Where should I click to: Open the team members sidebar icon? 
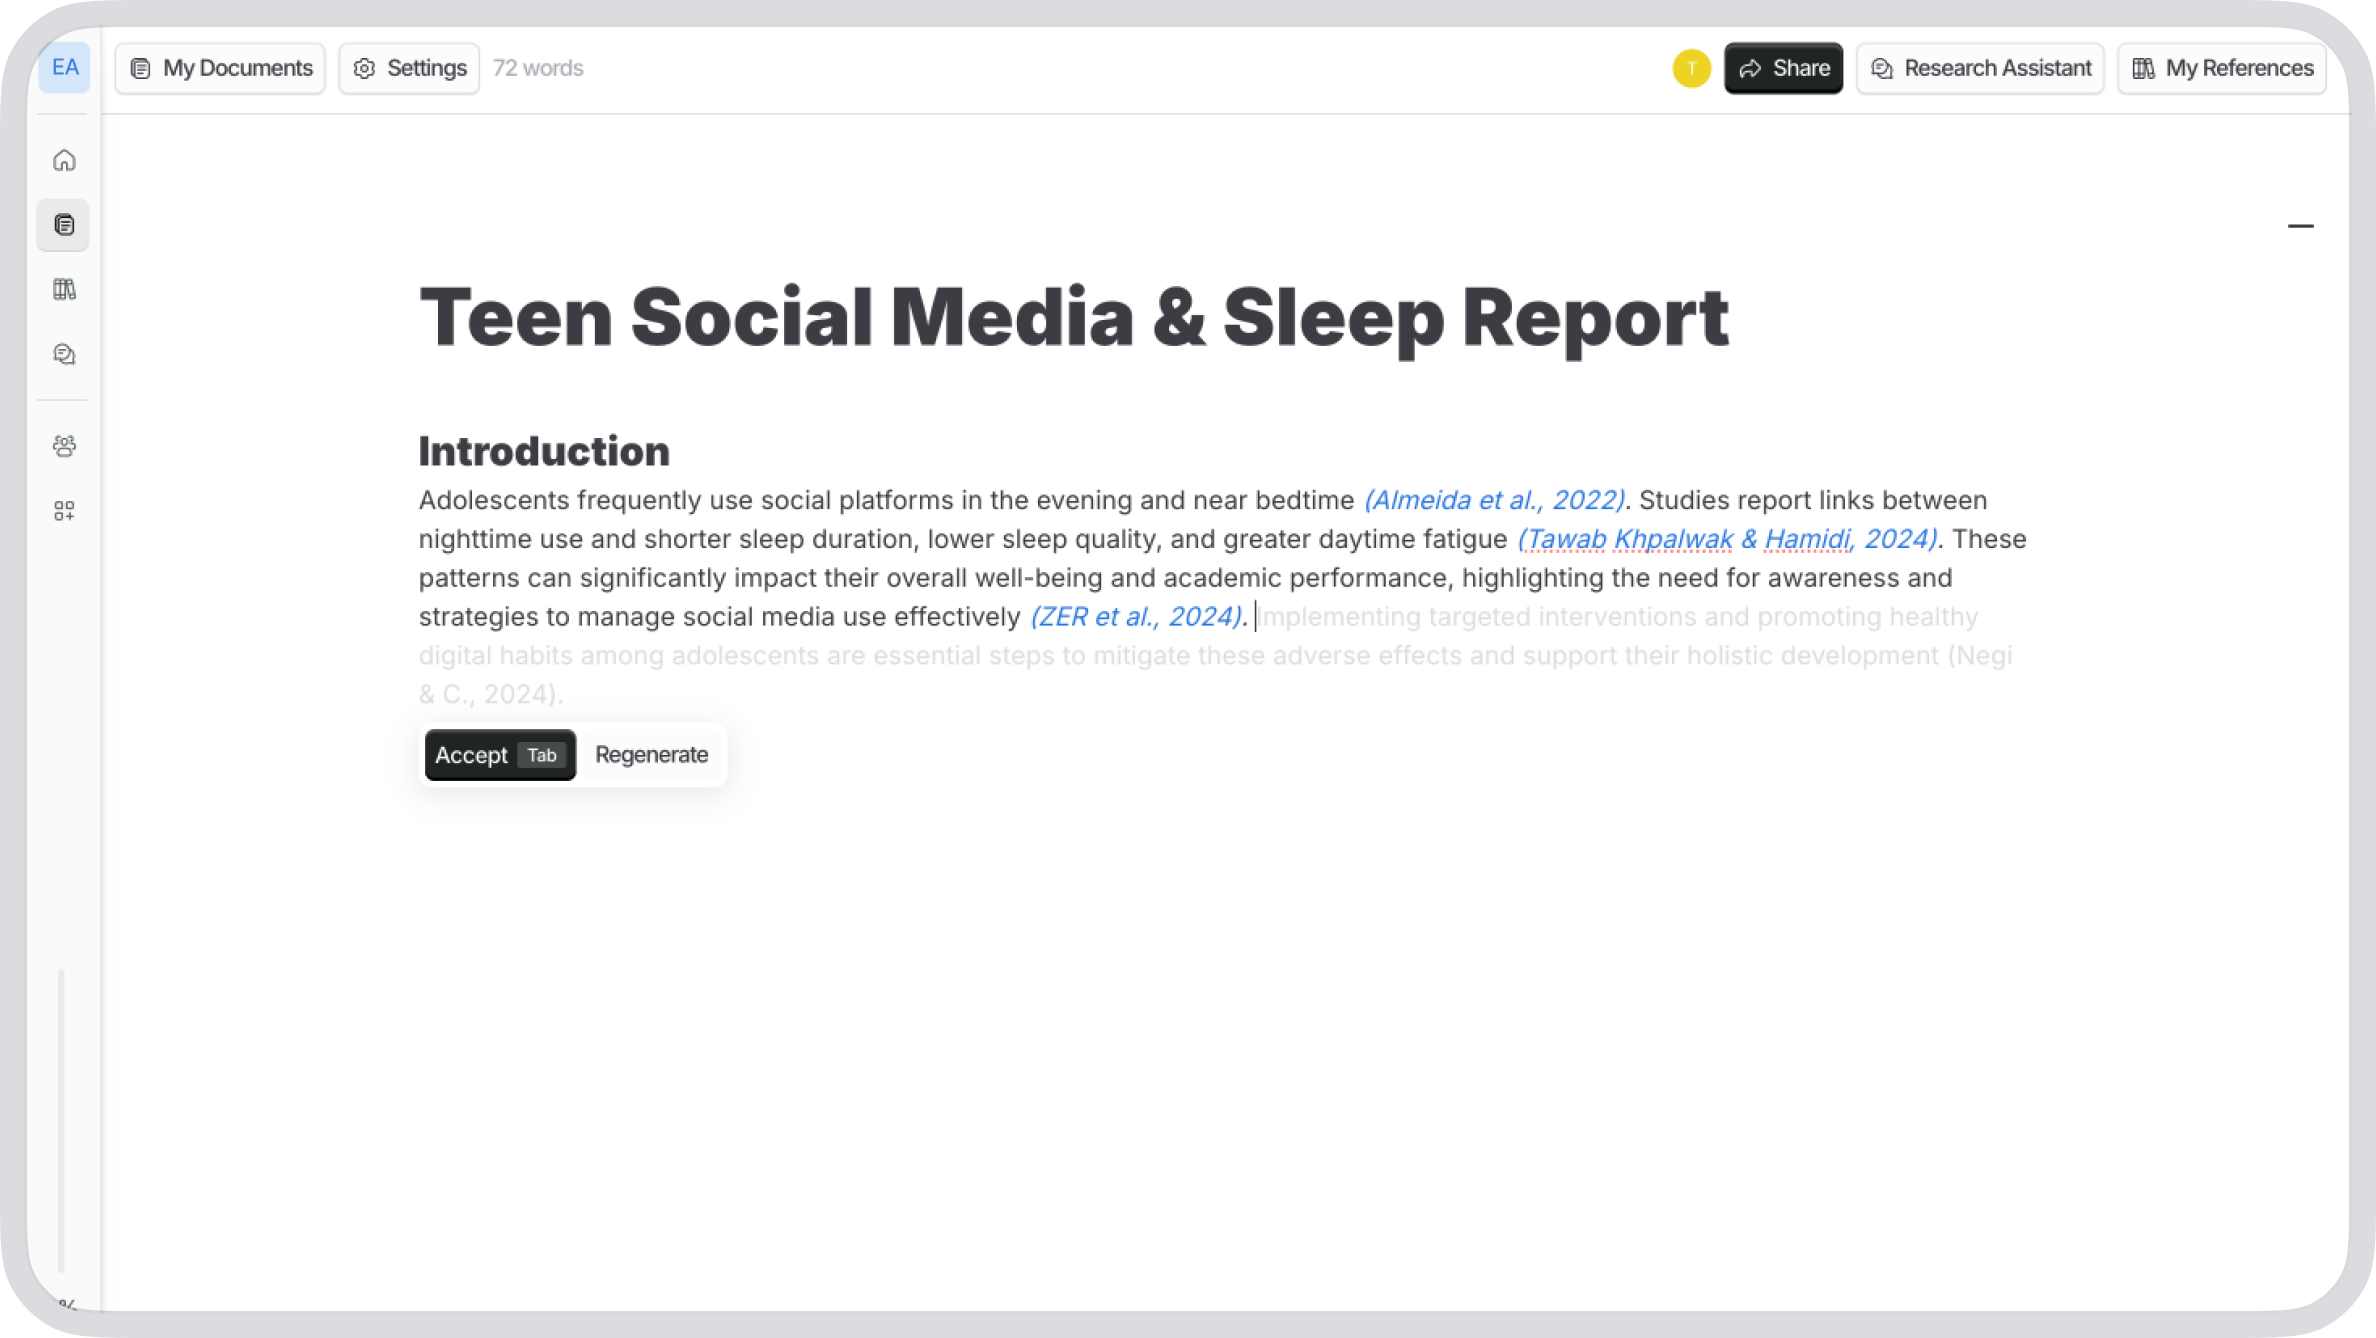point(64,446)
